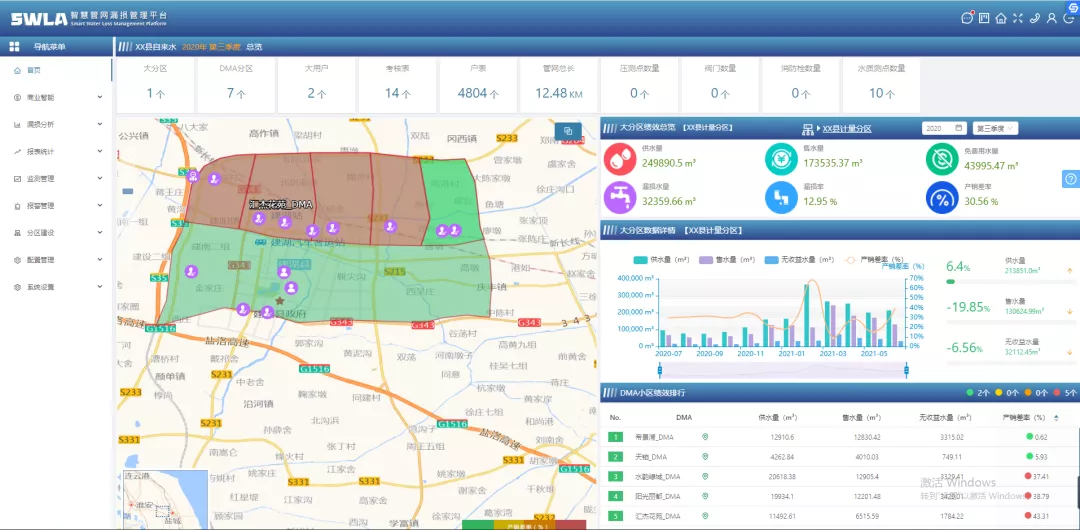Toggle fullscreen with the expand arrows icon

pos(1018,19)
